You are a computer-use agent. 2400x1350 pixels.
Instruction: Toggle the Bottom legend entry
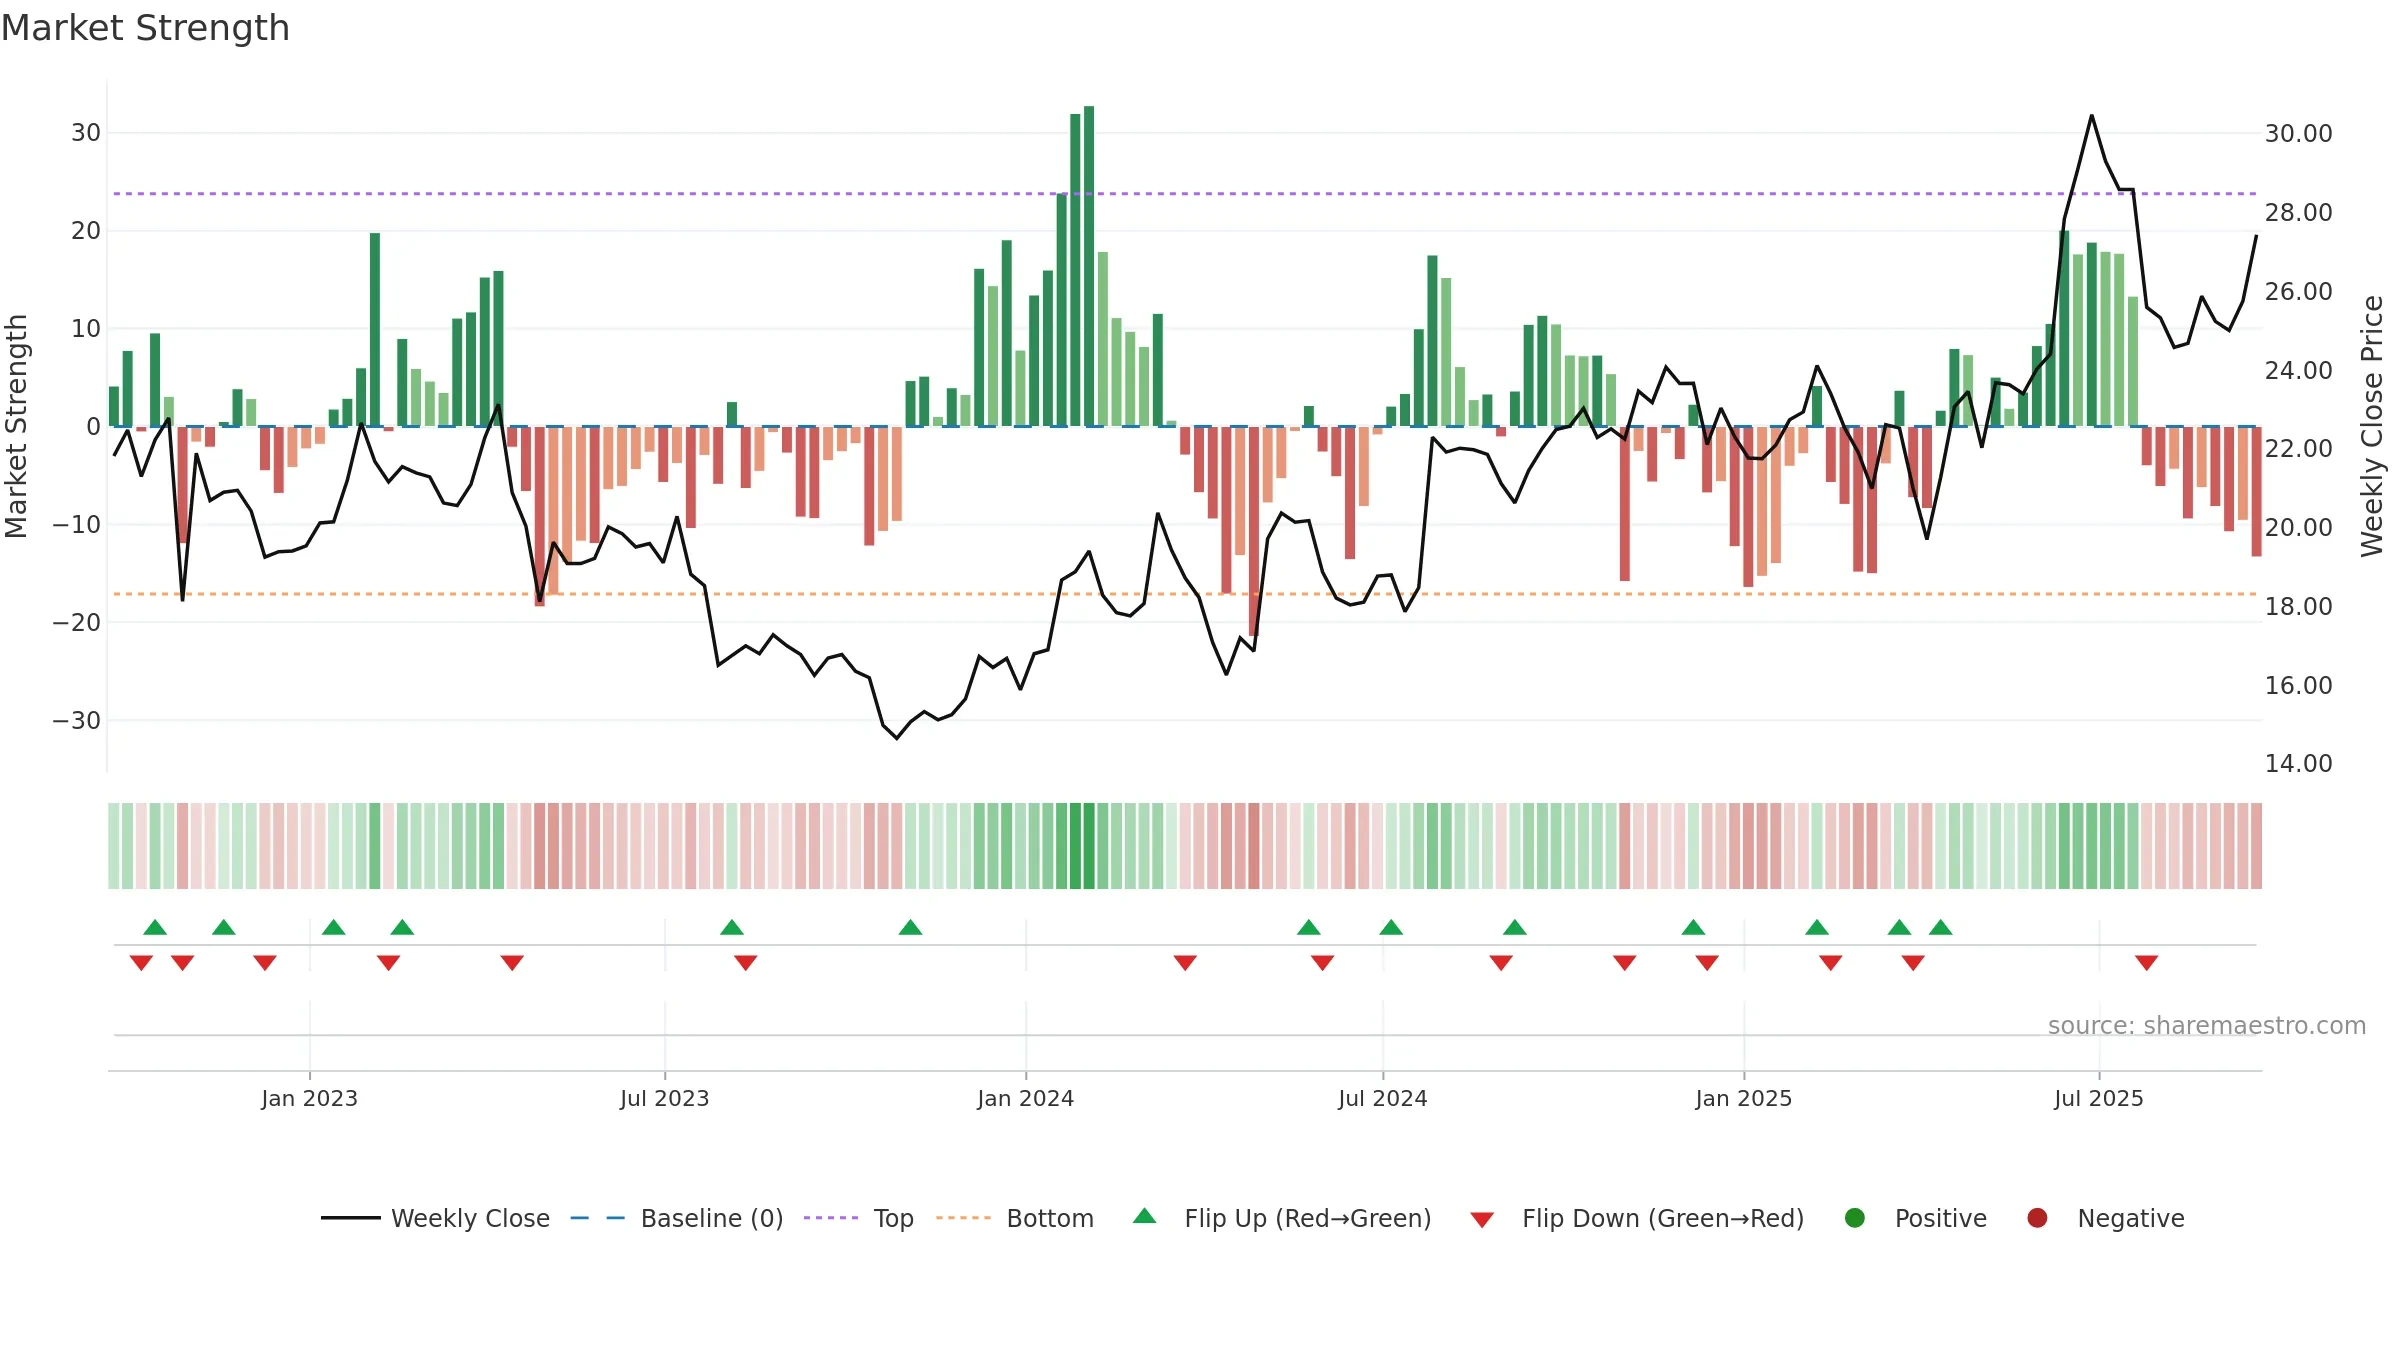click(x=1015, y=1218)
